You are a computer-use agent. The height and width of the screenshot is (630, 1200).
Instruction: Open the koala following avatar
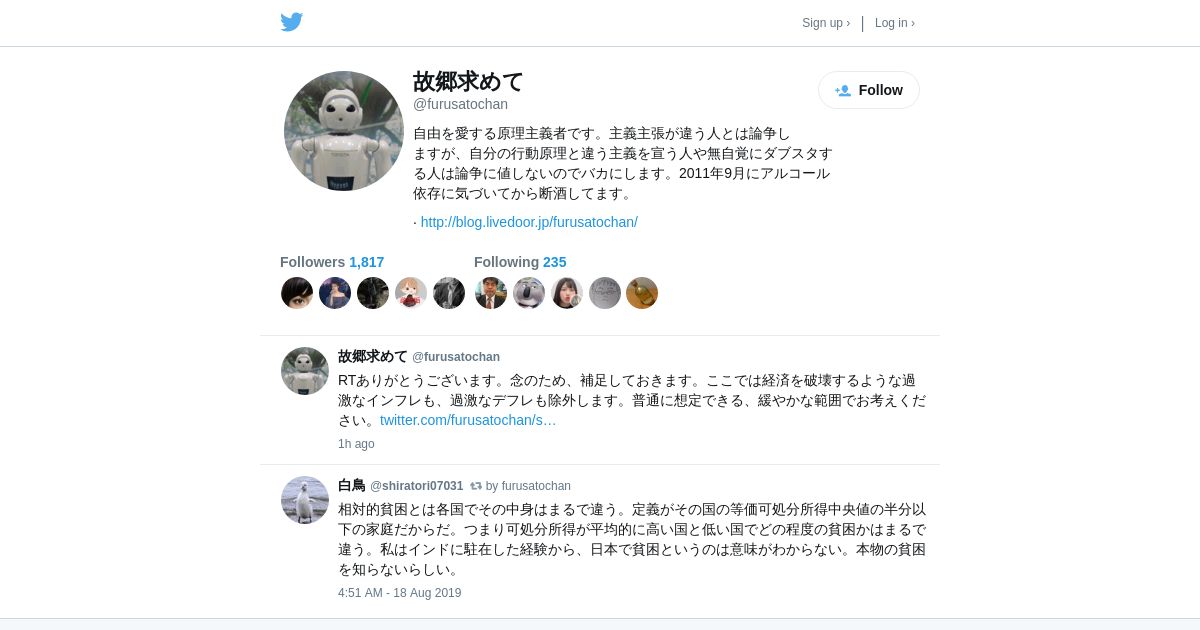(x=529, y=293)
